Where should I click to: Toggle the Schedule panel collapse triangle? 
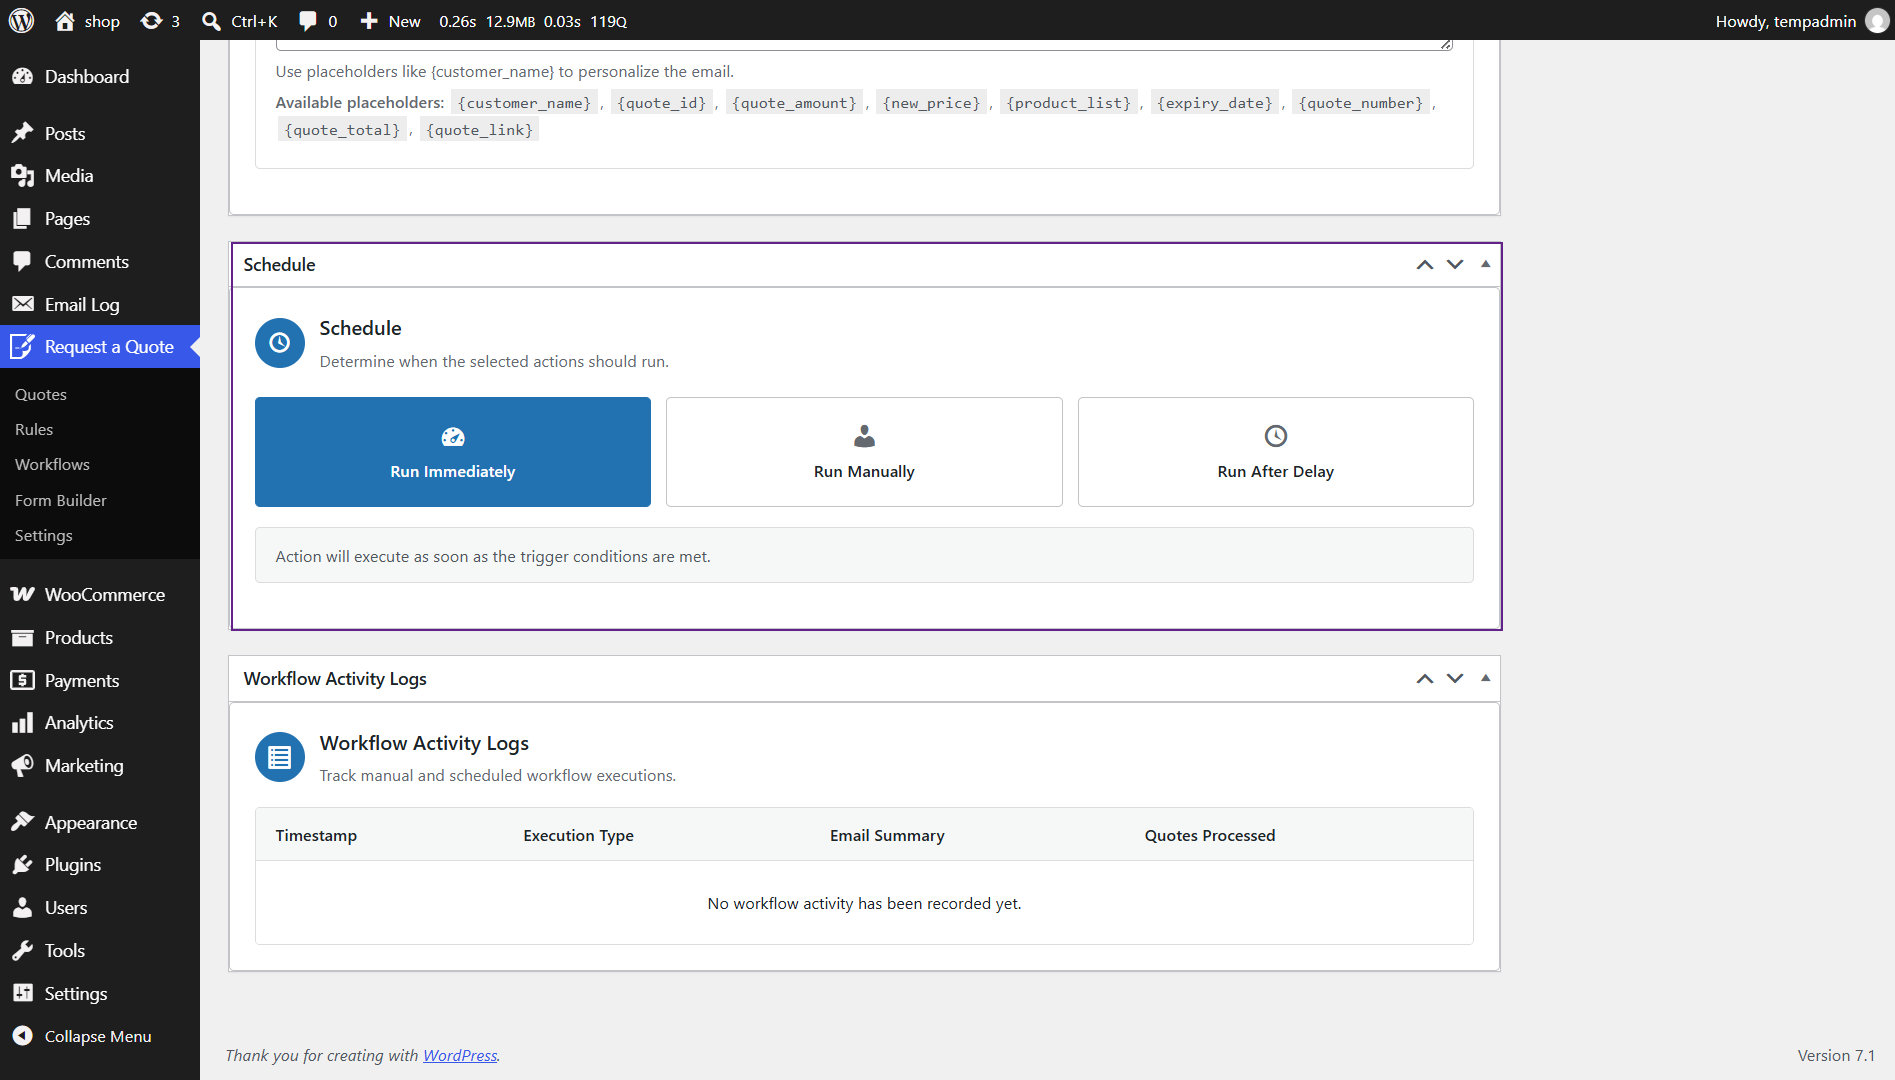pos(1485,264)
